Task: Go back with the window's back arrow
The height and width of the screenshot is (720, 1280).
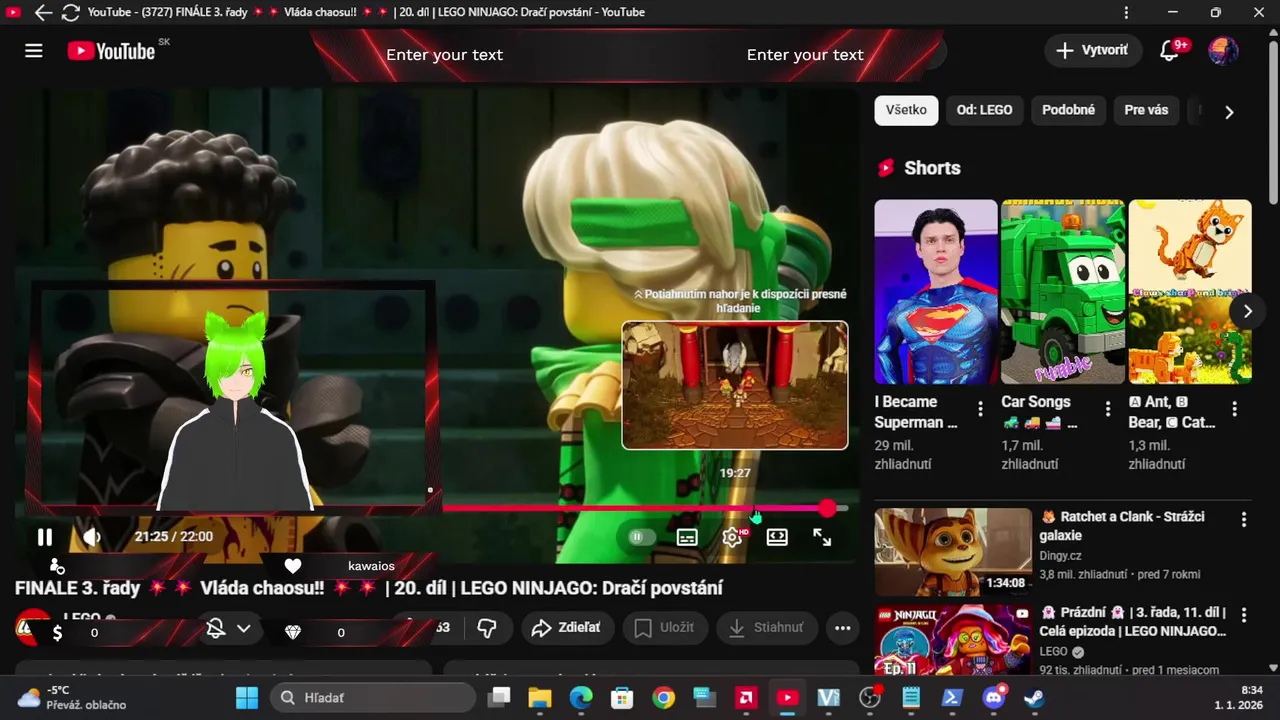Action: pyautogui.click(x=43, y=13)
